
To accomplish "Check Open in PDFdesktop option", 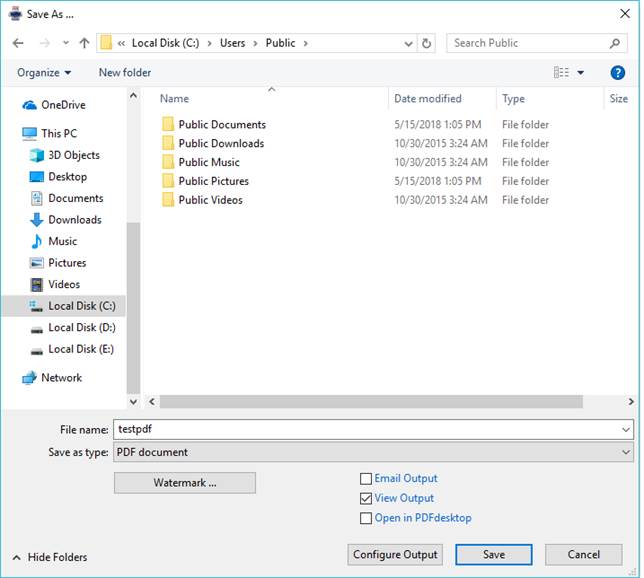I will click(366, 518).
